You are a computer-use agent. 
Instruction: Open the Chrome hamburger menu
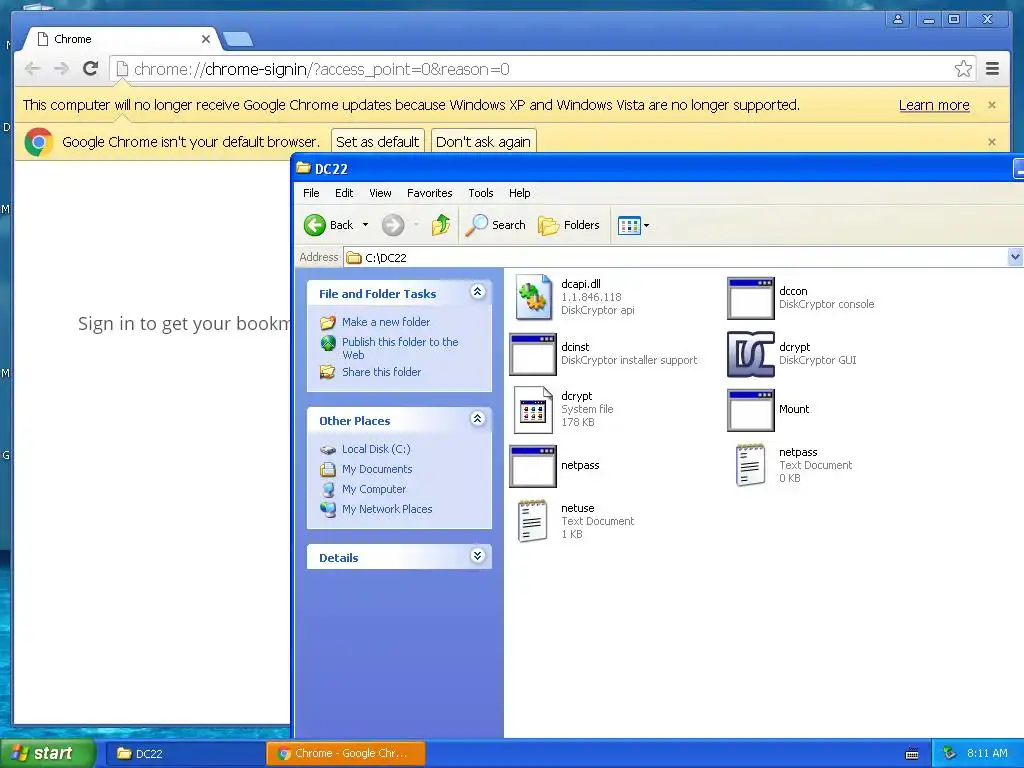993,69
